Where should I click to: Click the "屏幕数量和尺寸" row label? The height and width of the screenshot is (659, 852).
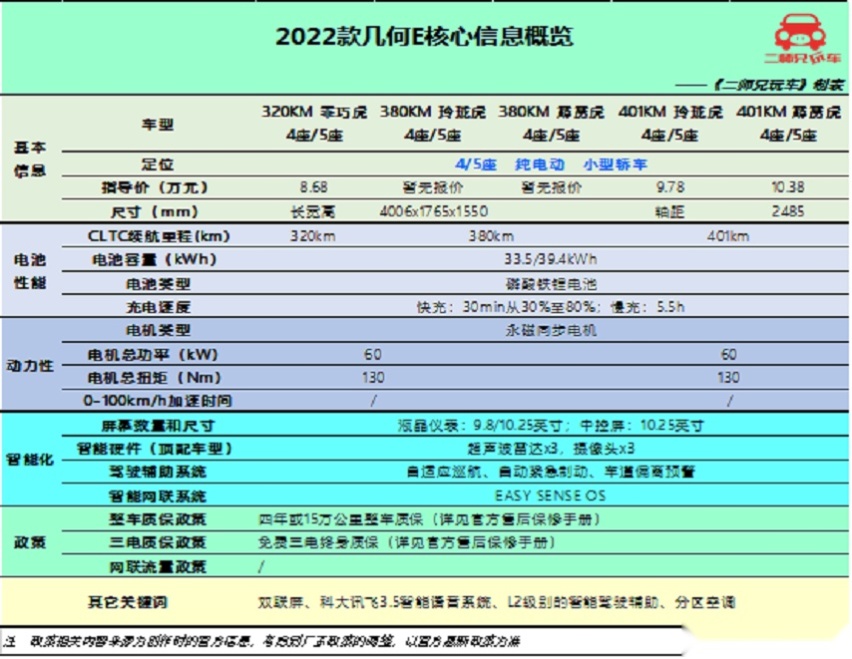pyautogui.click(x=158, y=425)
